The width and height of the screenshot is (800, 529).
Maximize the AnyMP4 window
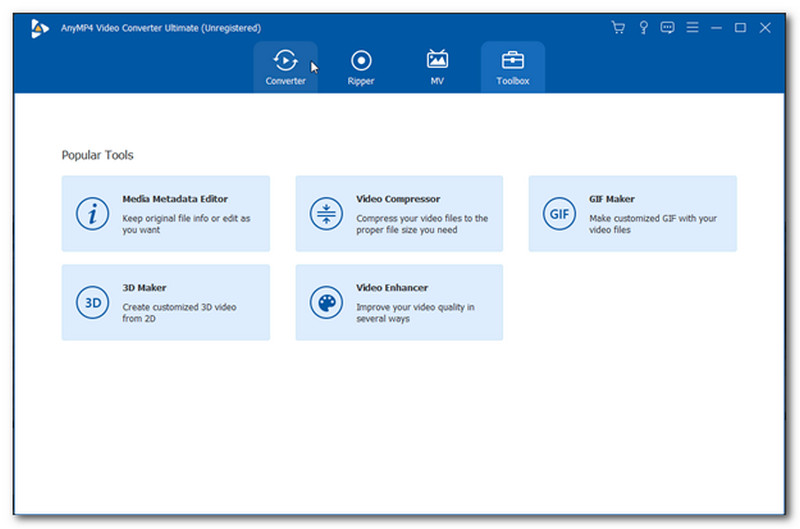pos(740,28)
